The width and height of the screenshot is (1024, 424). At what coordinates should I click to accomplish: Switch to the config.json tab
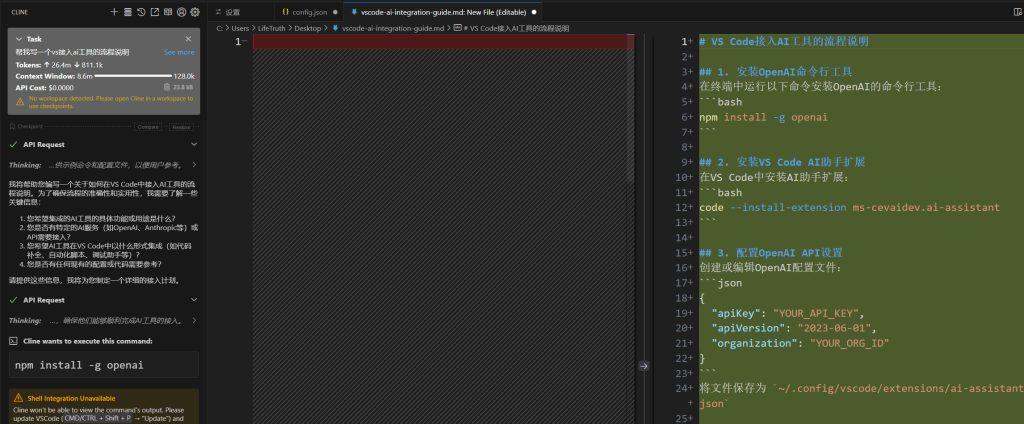(x=308, y=11)
